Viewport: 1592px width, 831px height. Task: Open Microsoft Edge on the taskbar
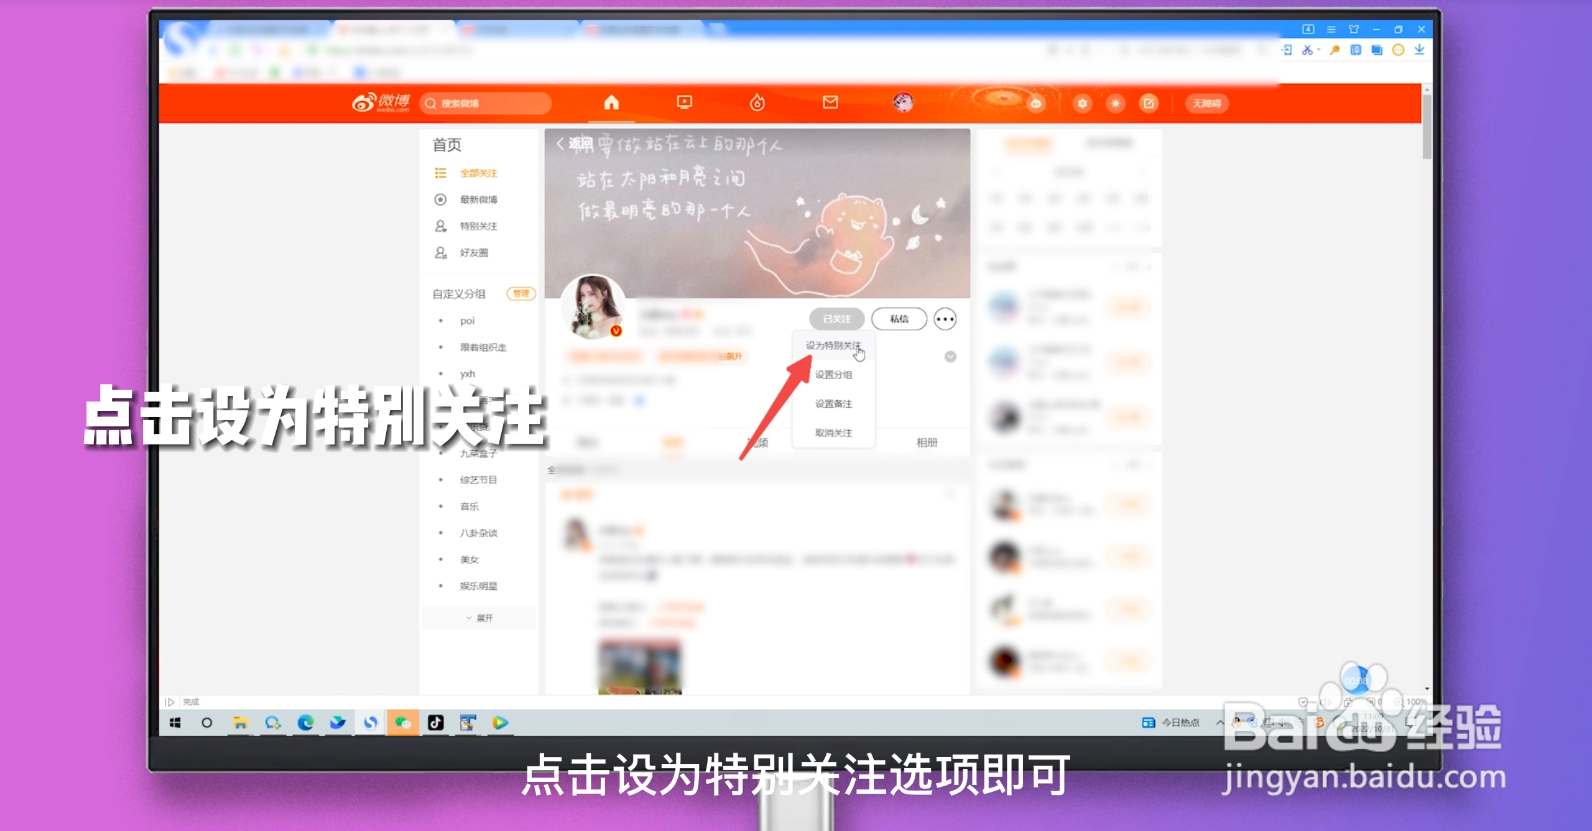point(305,723)
